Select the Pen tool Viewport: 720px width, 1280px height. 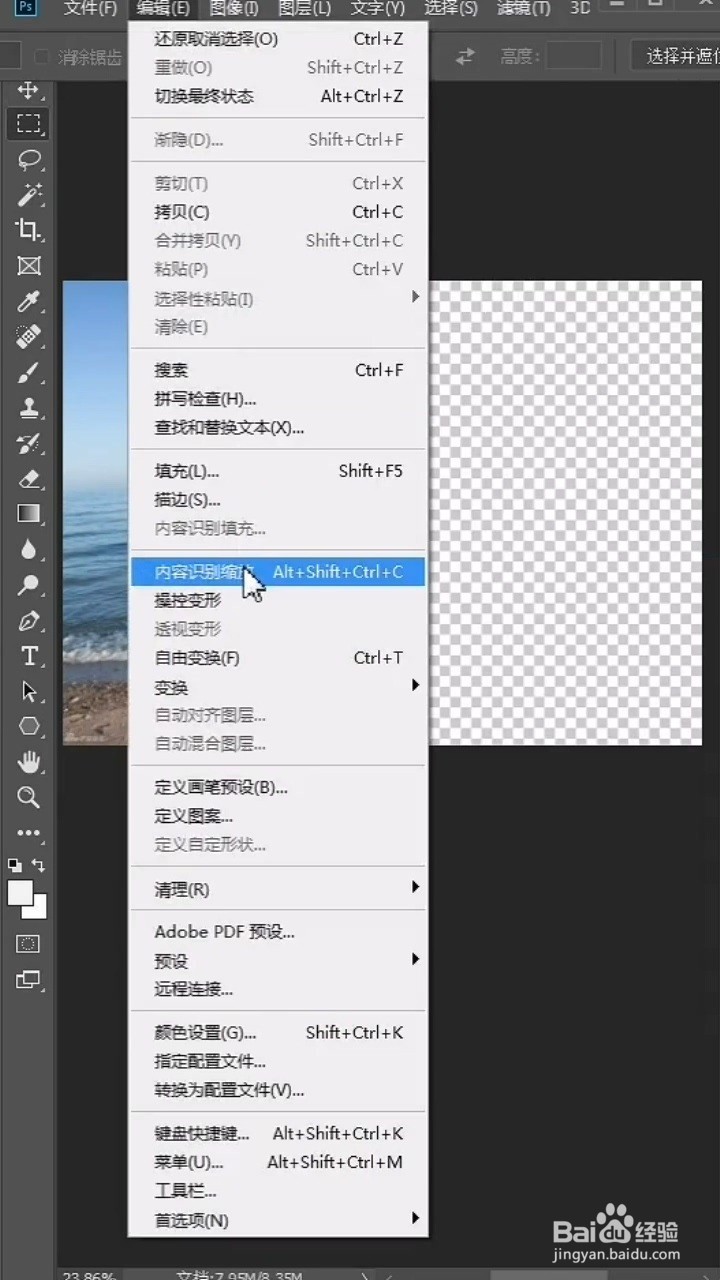pyautogui.click(x=28, y=621)
